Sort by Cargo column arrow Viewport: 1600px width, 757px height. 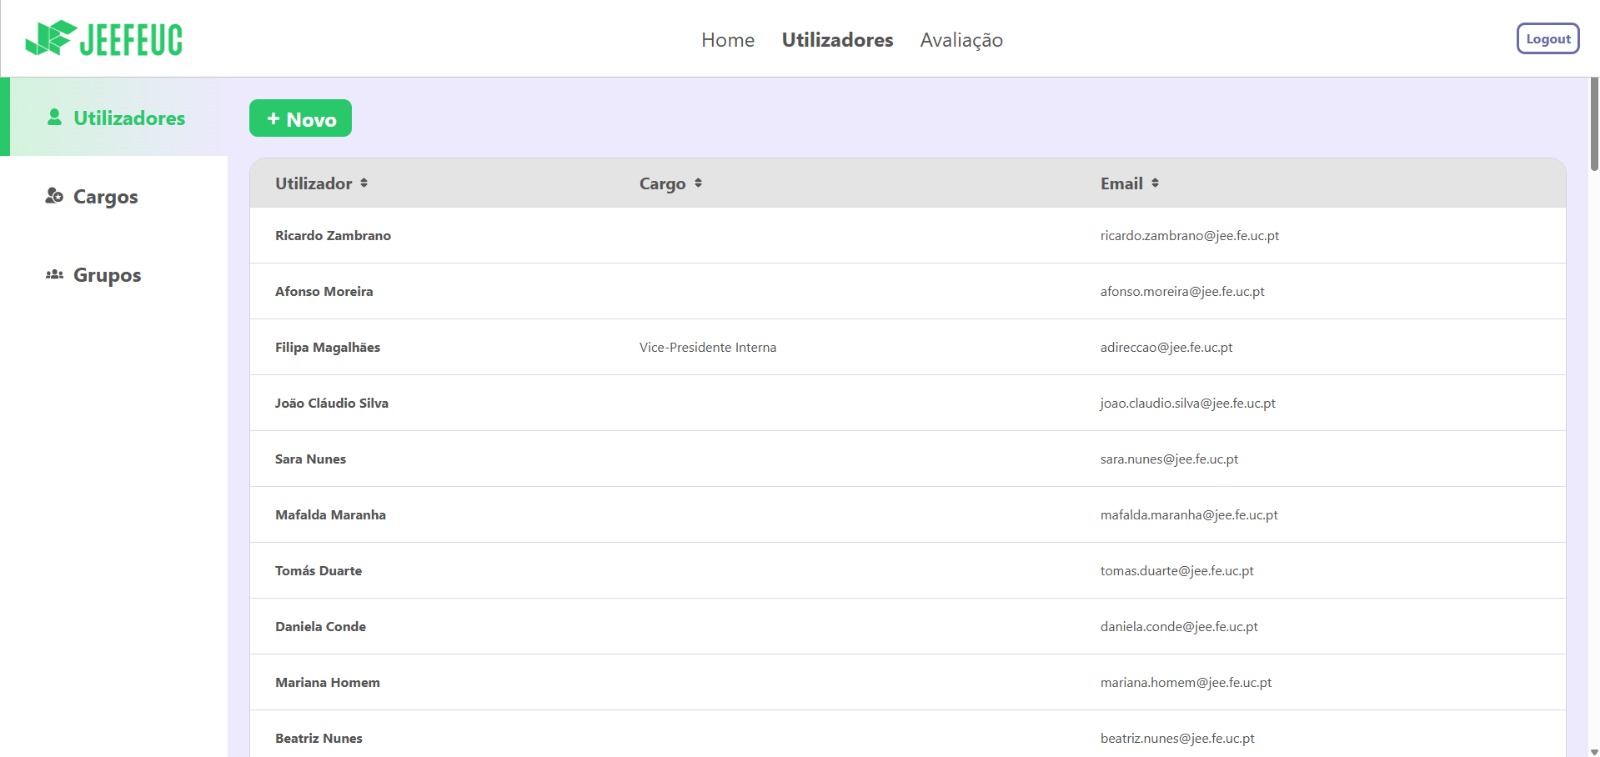(698, 183)
